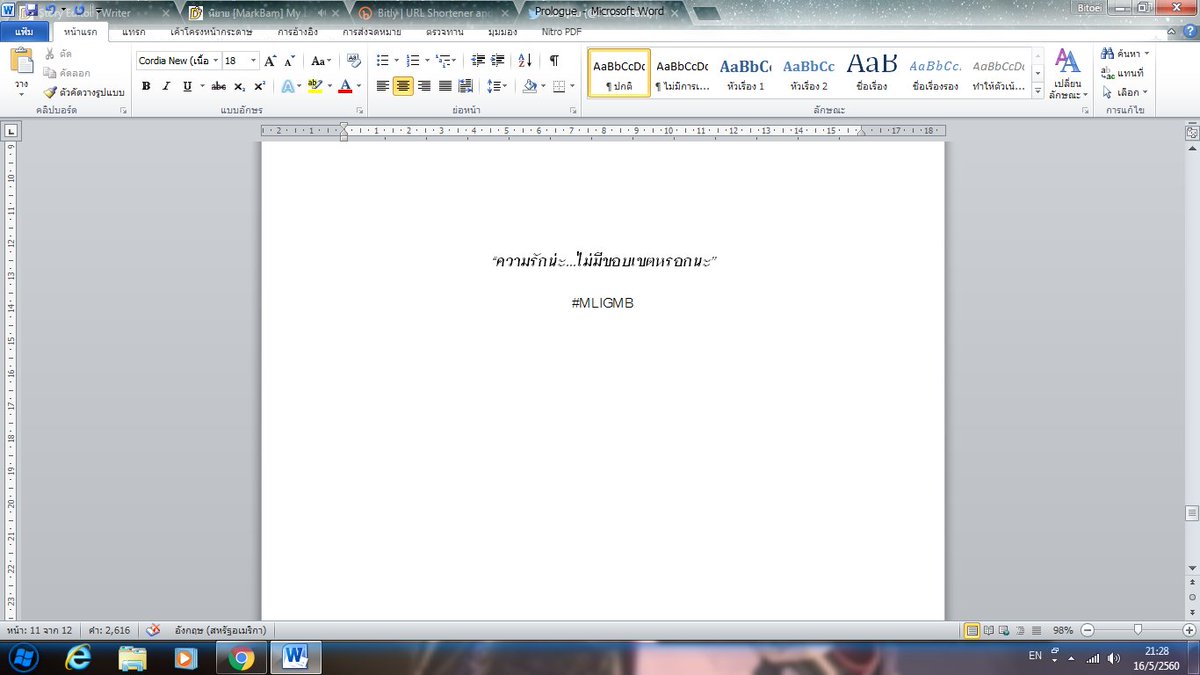Activate the Format Painter ตัวคัดวางรูปแบบ

pos(83,92)
